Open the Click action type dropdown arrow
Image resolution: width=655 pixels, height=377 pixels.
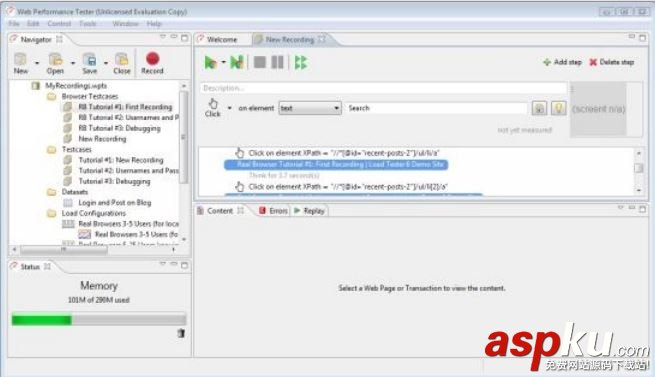click(x=229, y=108)
